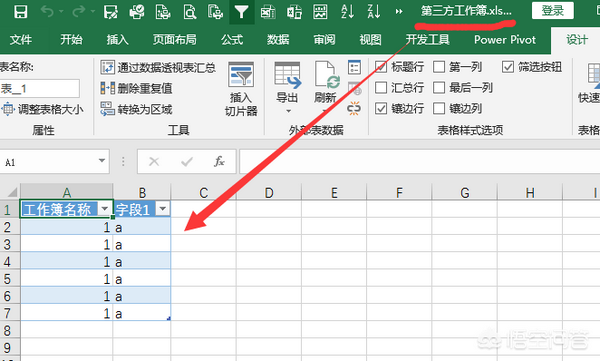Click 调整表格大小 resize table
The width and height of the screenshot is (600, 361).
tap(42, 109)
